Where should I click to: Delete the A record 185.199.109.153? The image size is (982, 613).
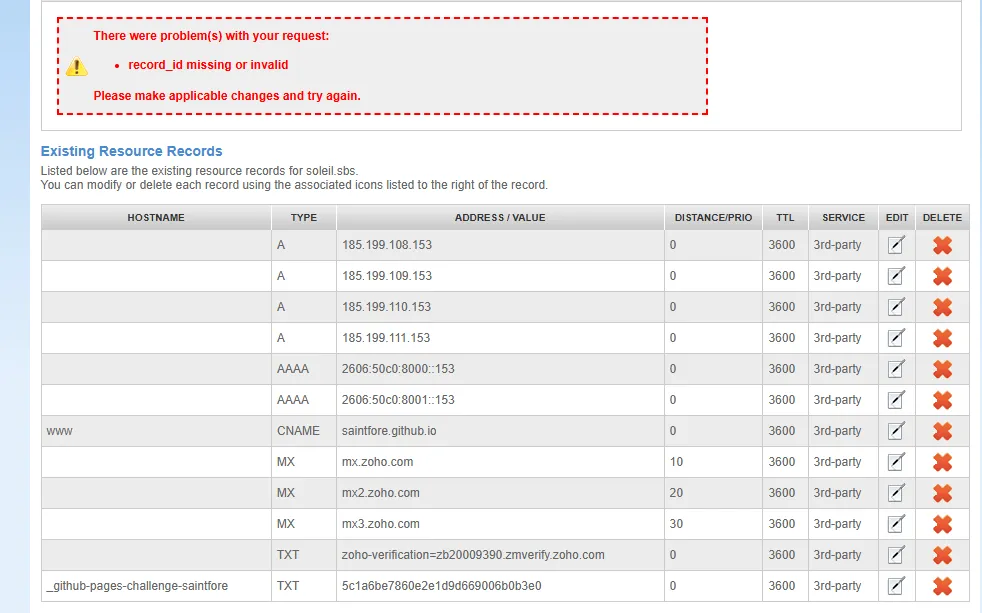tap(942, 276)
